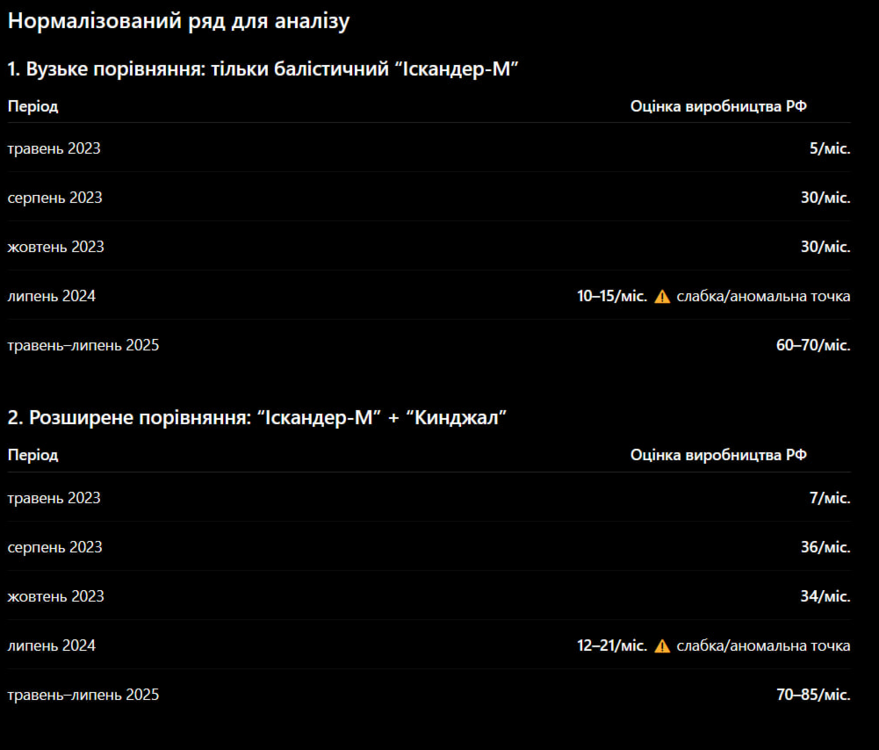Viewport: 879px width, 750px height.
Task: Select the 5/міс. value for травень 2023
Action: tap(830, 149)
